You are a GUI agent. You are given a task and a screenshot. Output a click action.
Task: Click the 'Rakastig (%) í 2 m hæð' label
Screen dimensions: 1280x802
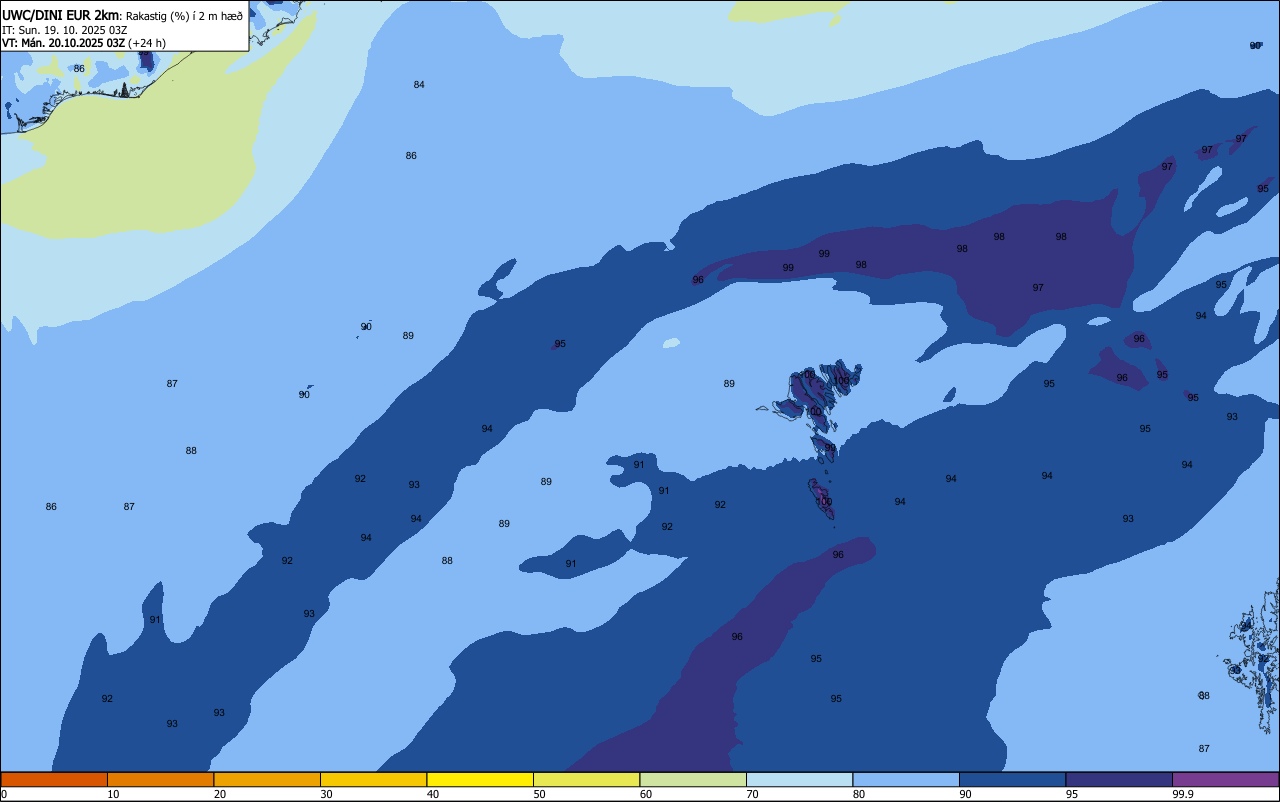tap(184, 16)
